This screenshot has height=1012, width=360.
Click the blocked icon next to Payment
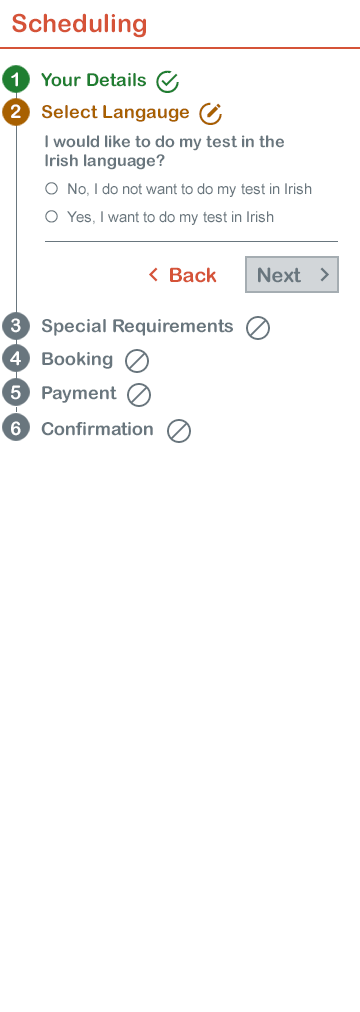[x=139, y=395]
